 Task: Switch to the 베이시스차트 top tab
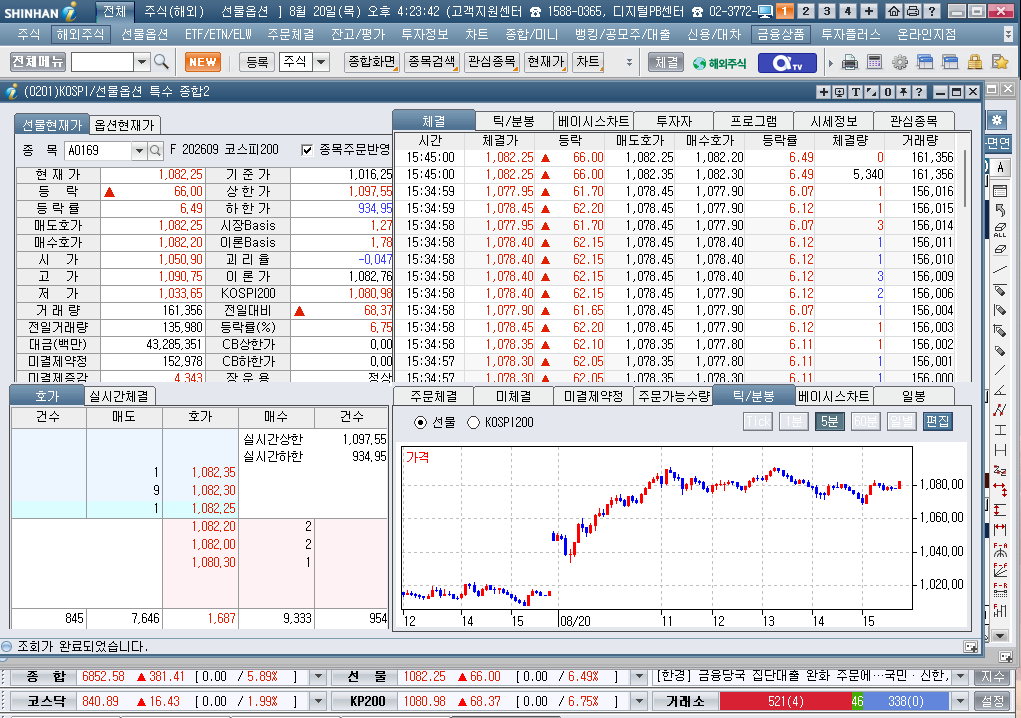coord(593,121)
